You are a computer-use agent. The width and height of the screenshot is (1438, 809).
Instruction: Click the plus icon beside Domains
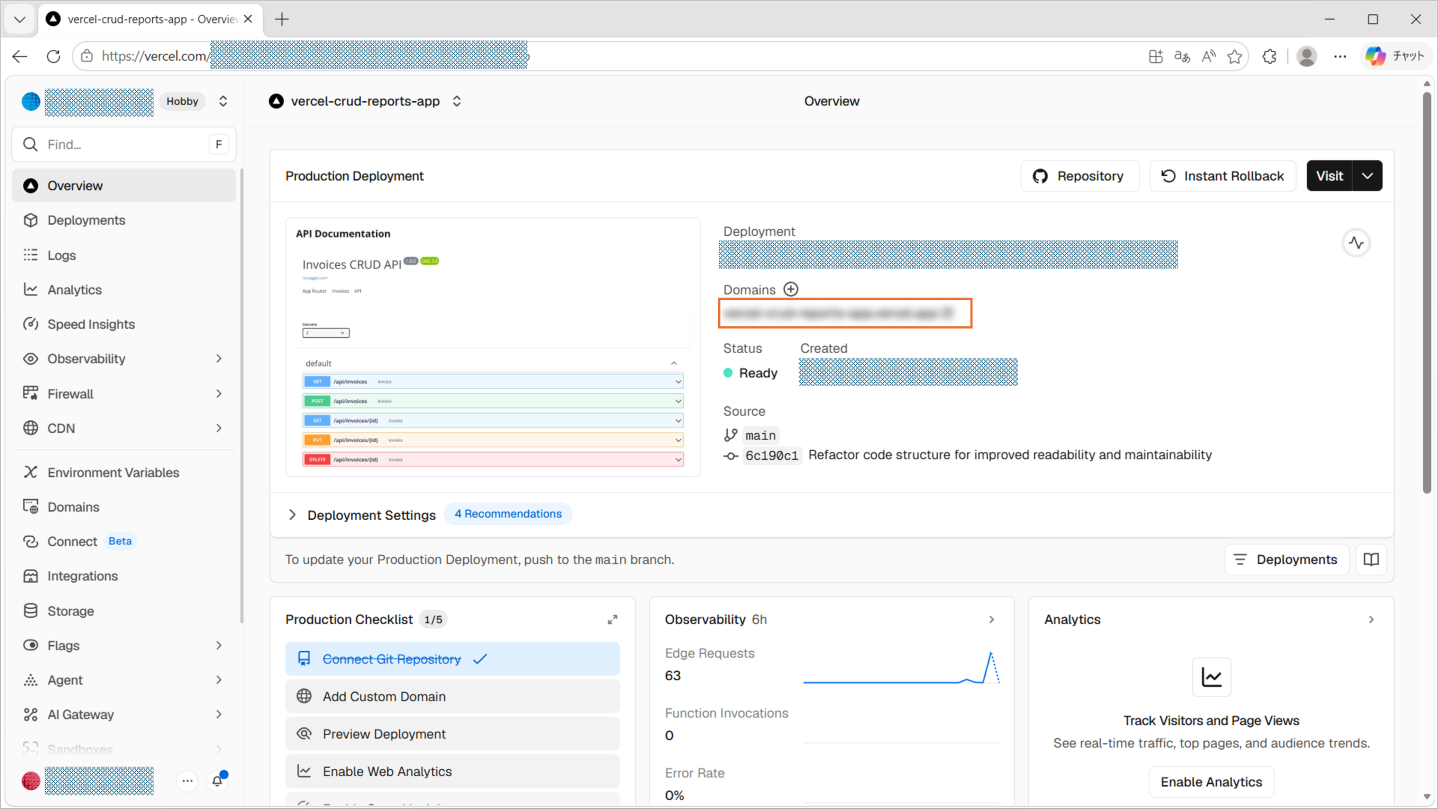(x=791, y=289)
